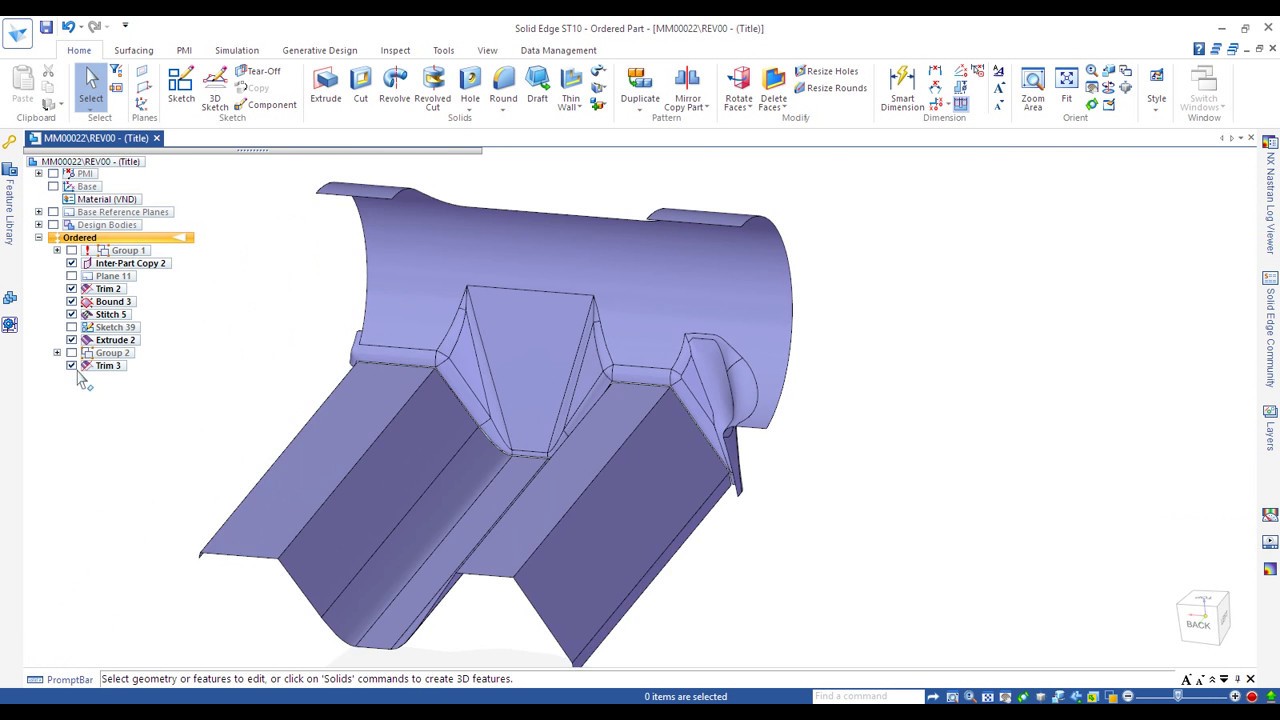Click the record button in status bar

point(1251,696)
